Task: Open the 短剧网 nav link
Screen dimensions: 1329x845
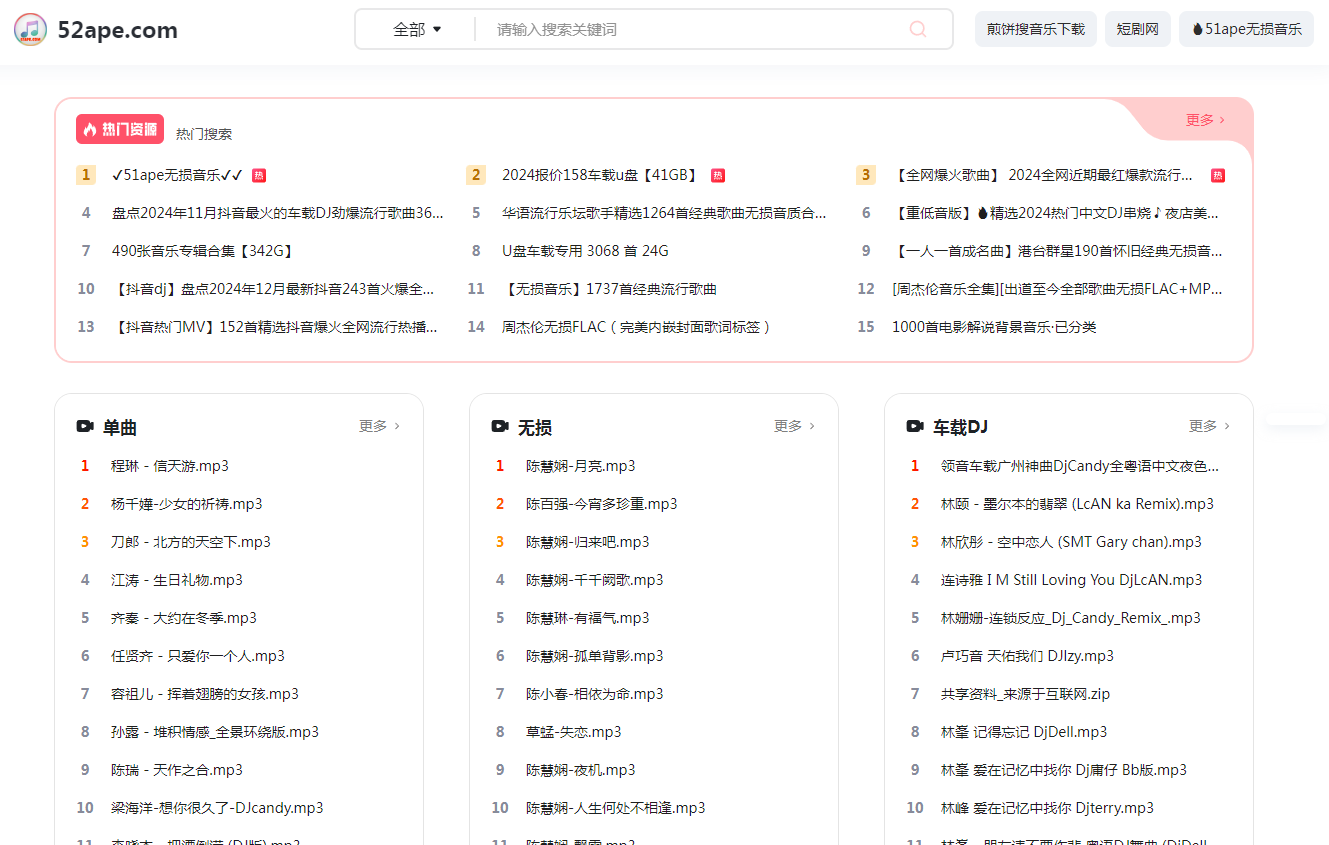Action: pyautogui.click(x=1137, y=29)
